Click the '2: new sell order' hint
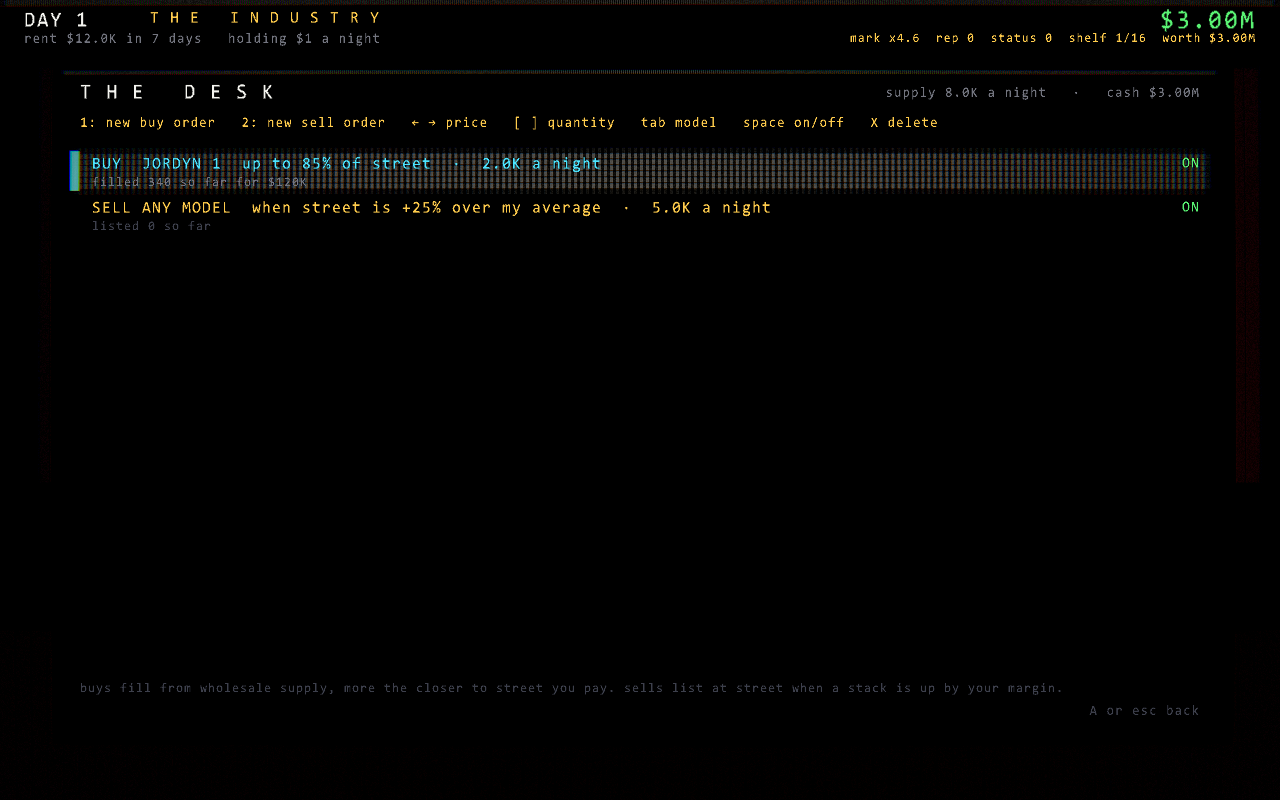The image size is (1280, 800). 313,122
